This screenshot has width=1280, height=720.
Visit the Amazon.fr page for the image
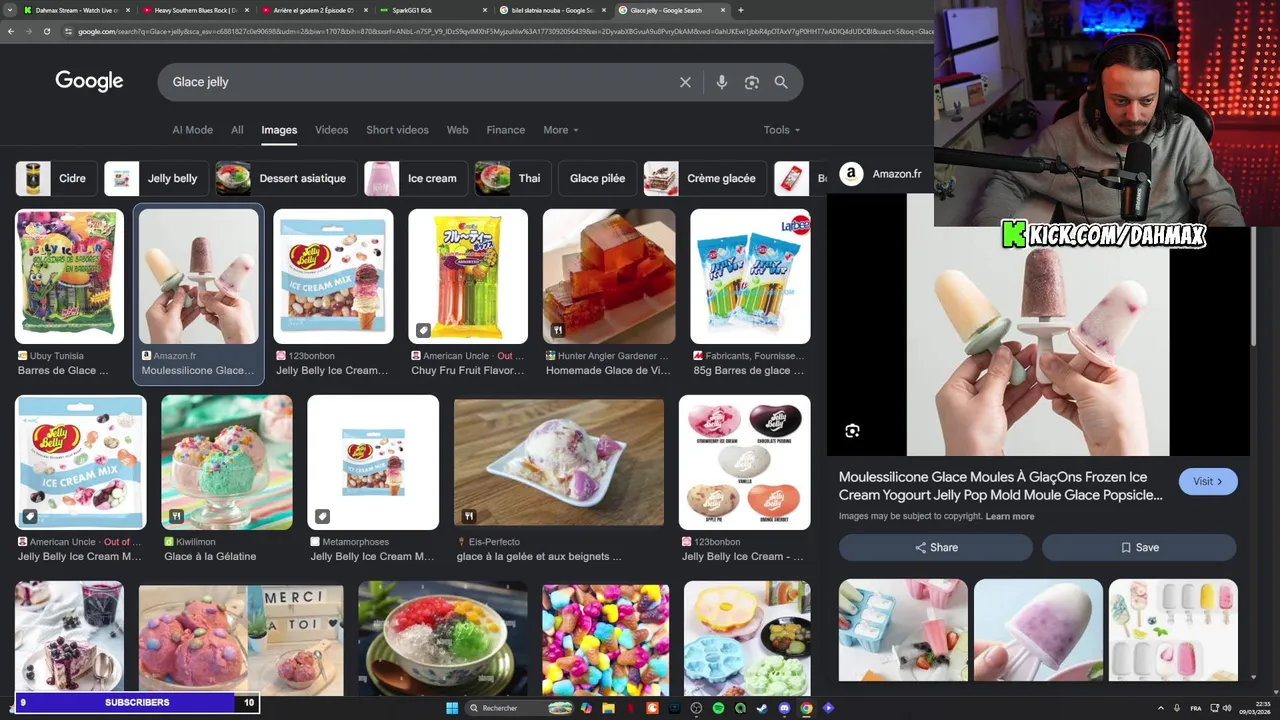(1208, 481)
